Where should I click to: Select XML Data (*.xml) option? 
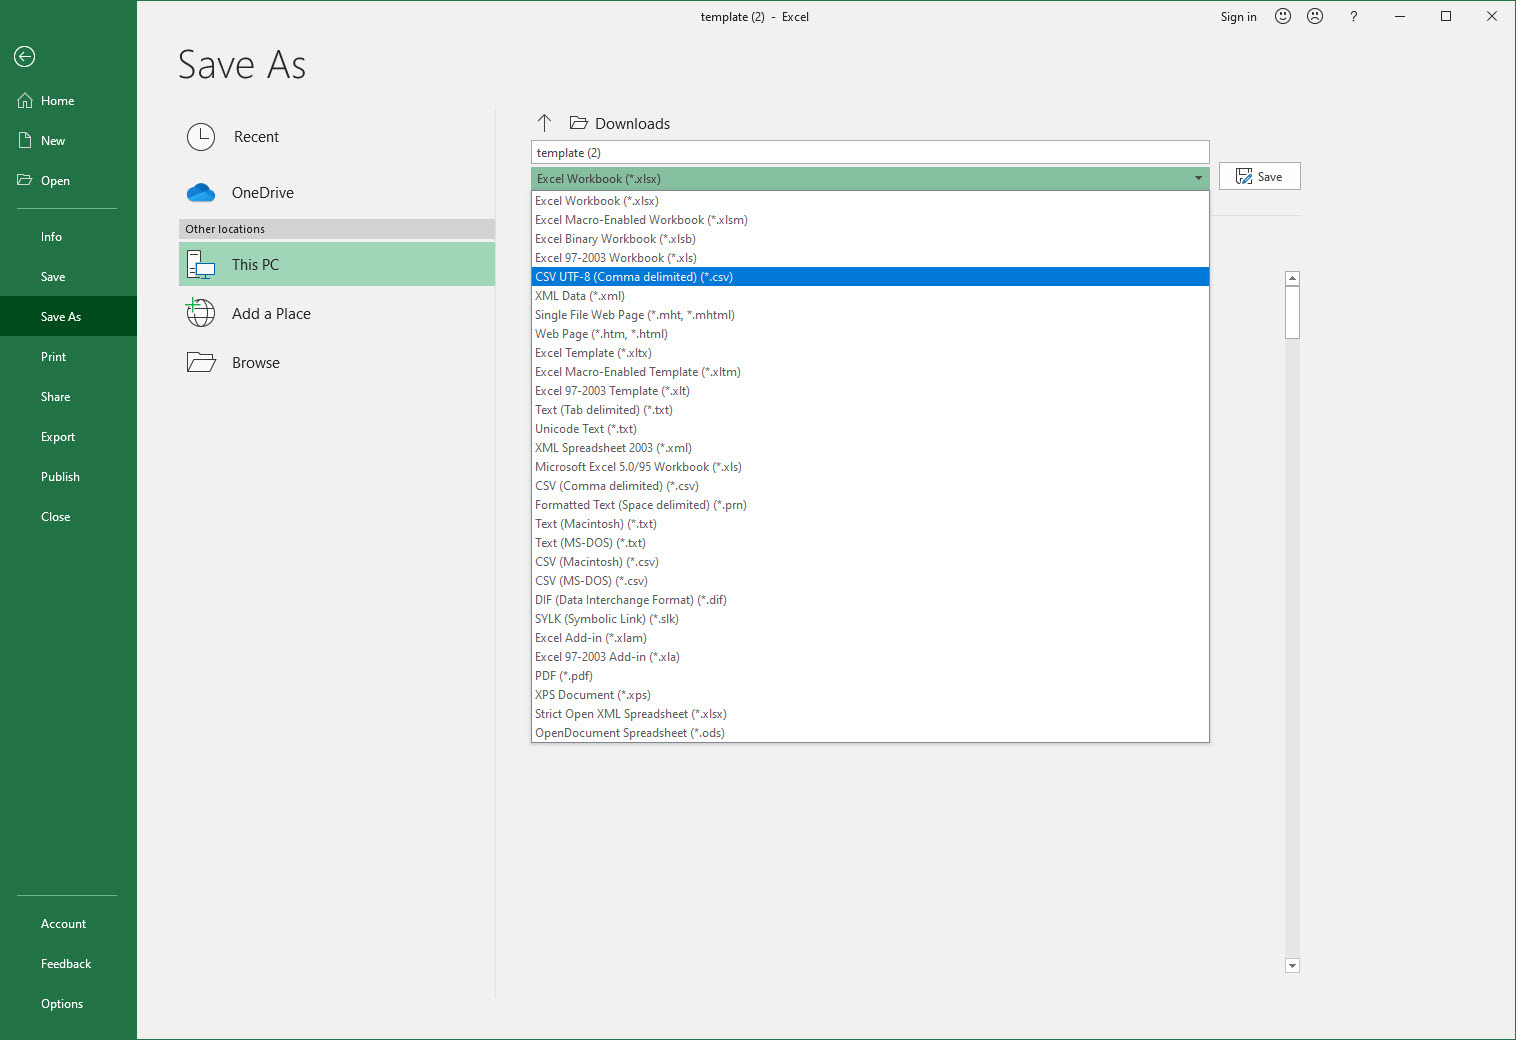coord(870,296)
